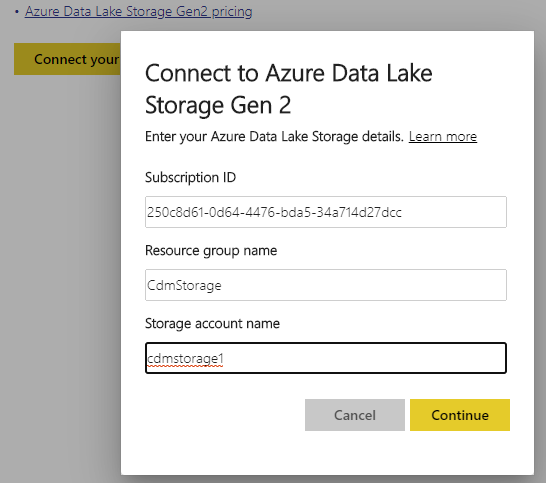Open Azure Data Lake Storage Gen2 pricing link

point(138,11)
